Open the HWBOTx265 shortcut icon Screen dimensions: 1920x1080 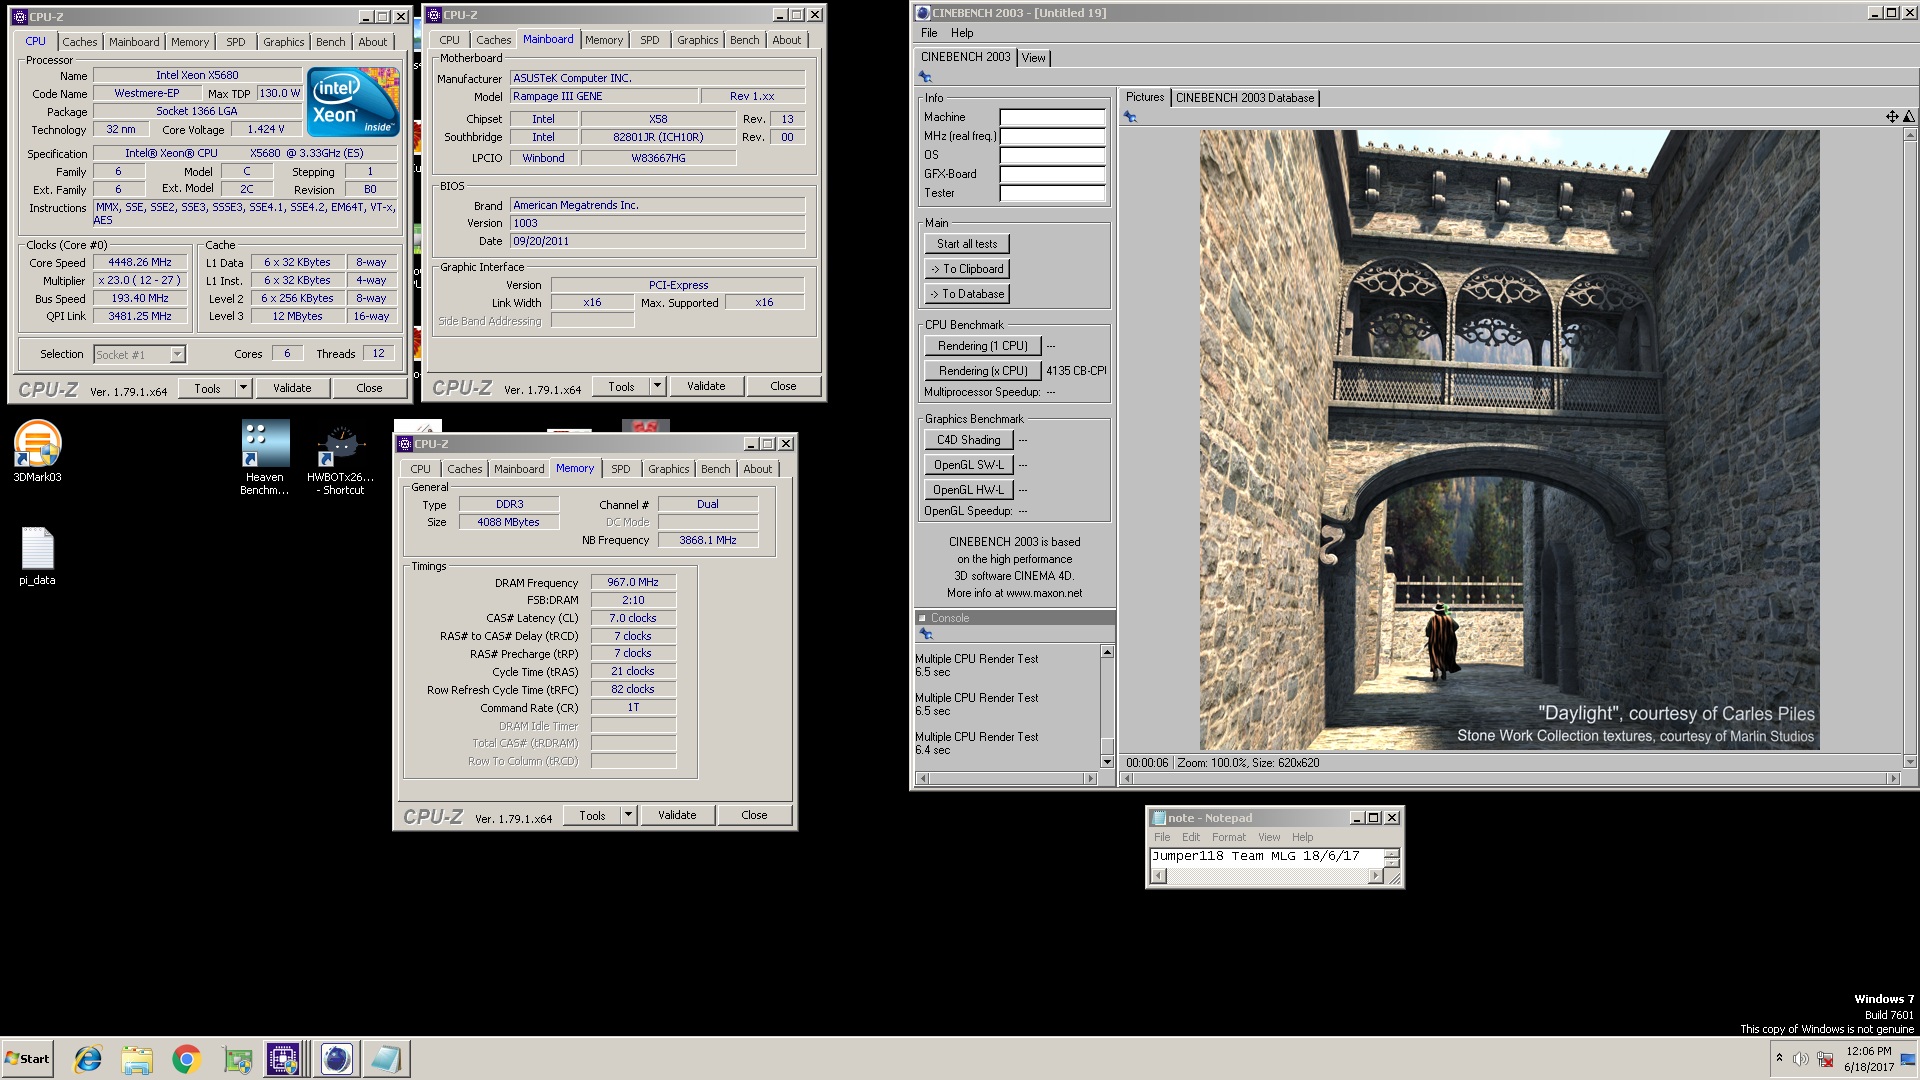(341, 458)
